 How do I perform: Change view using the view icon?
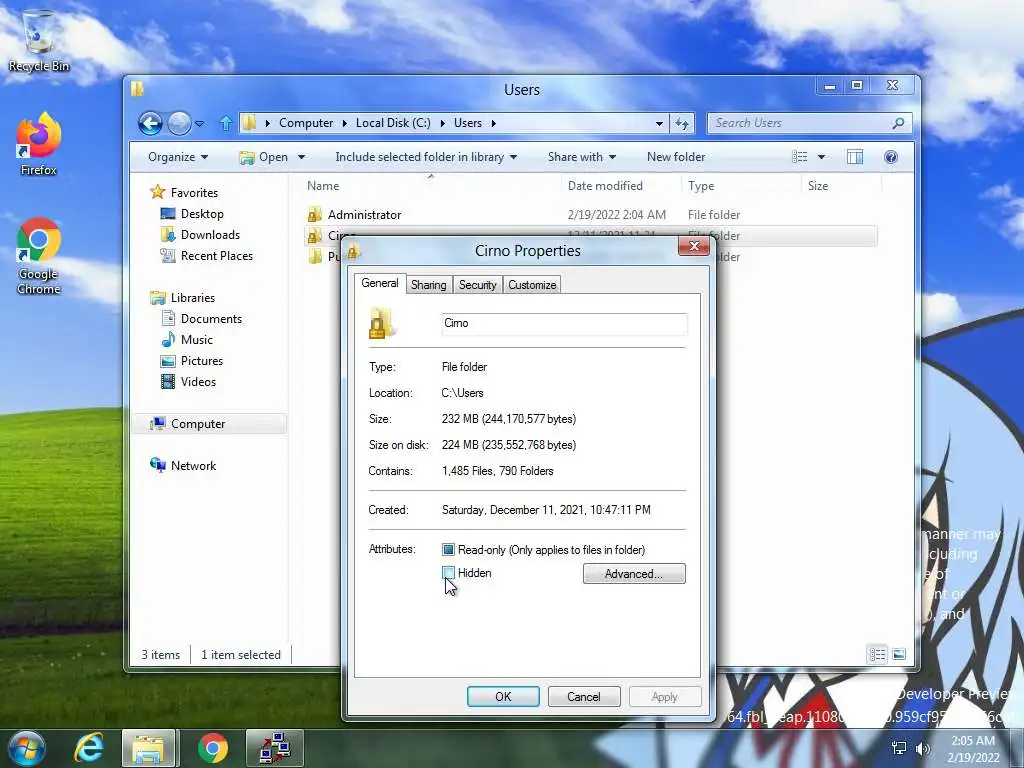coord(799,157)
